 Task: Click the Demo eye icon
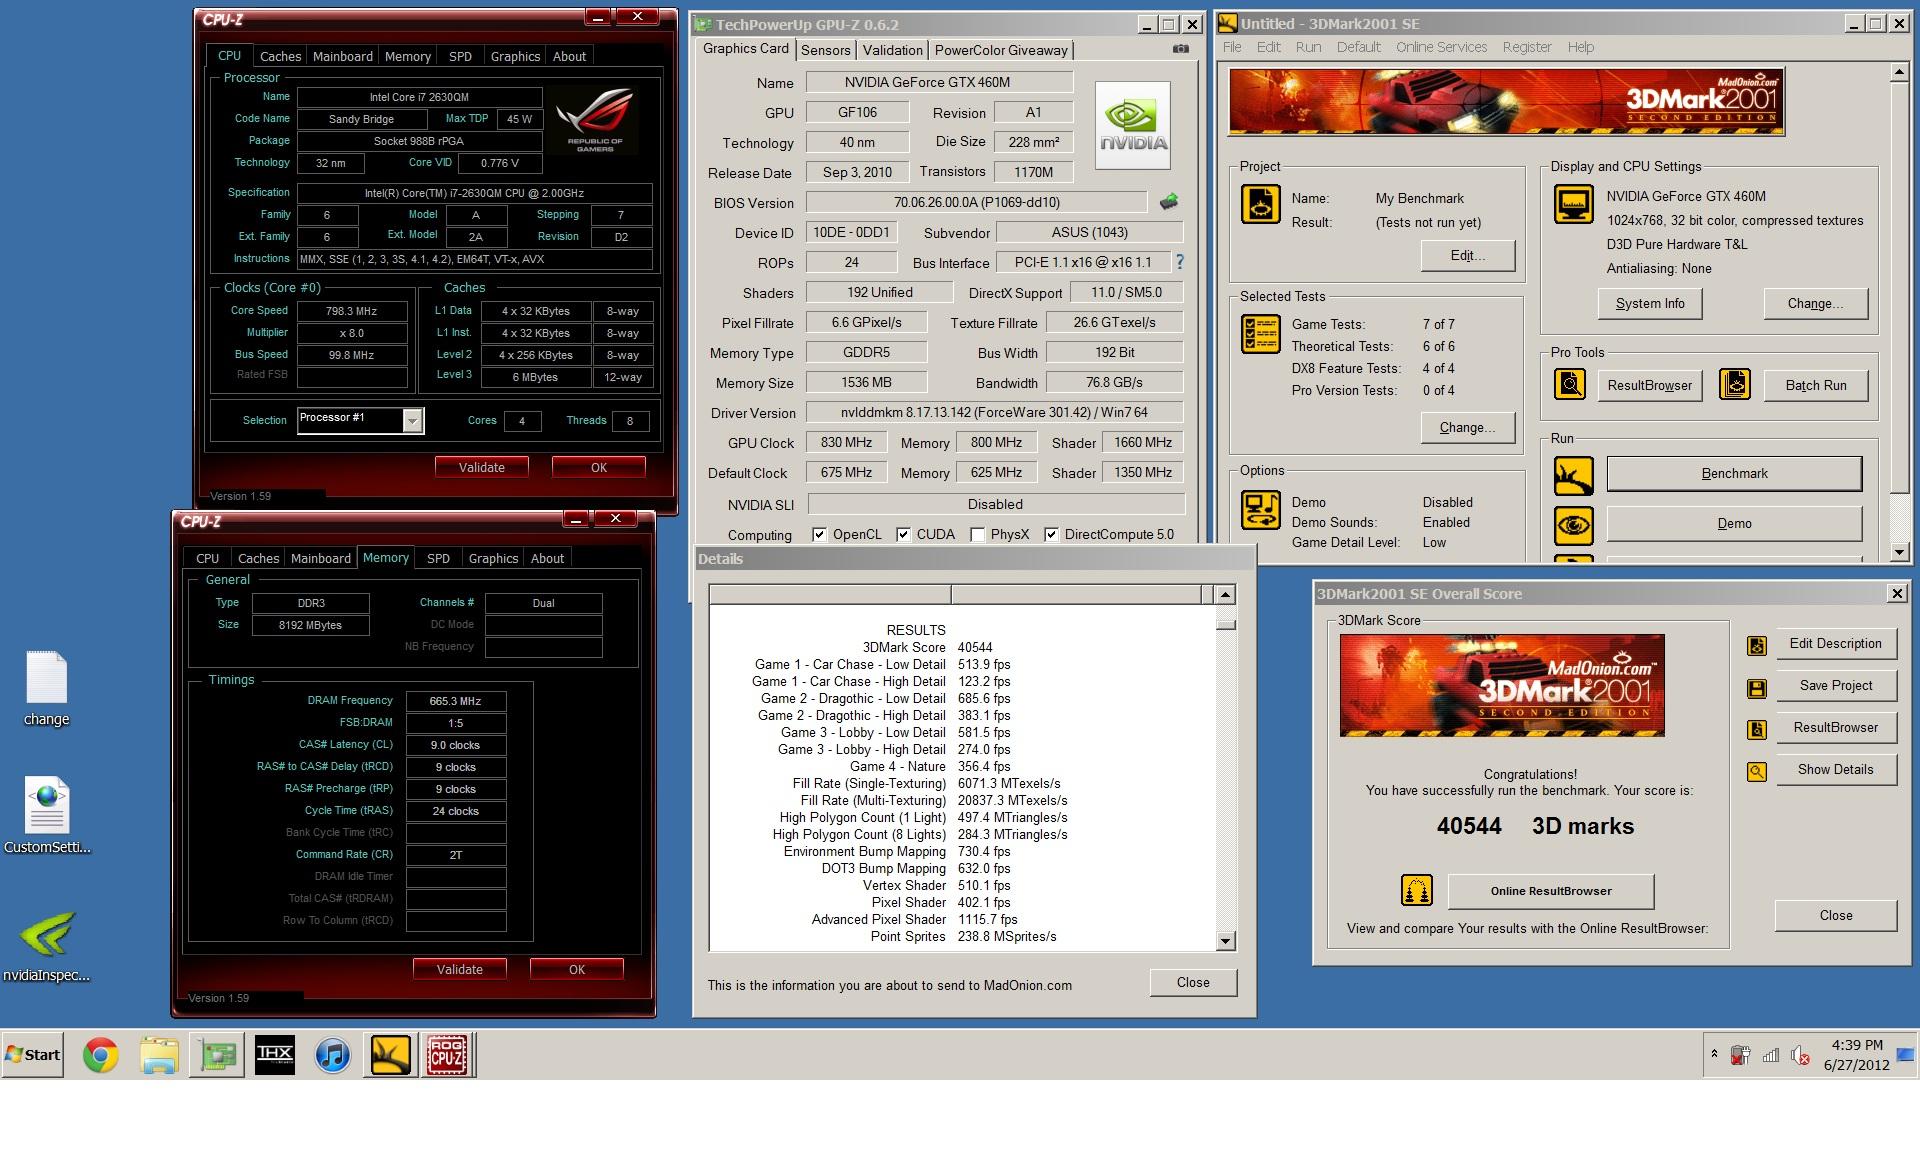(x=1574, y=525)
